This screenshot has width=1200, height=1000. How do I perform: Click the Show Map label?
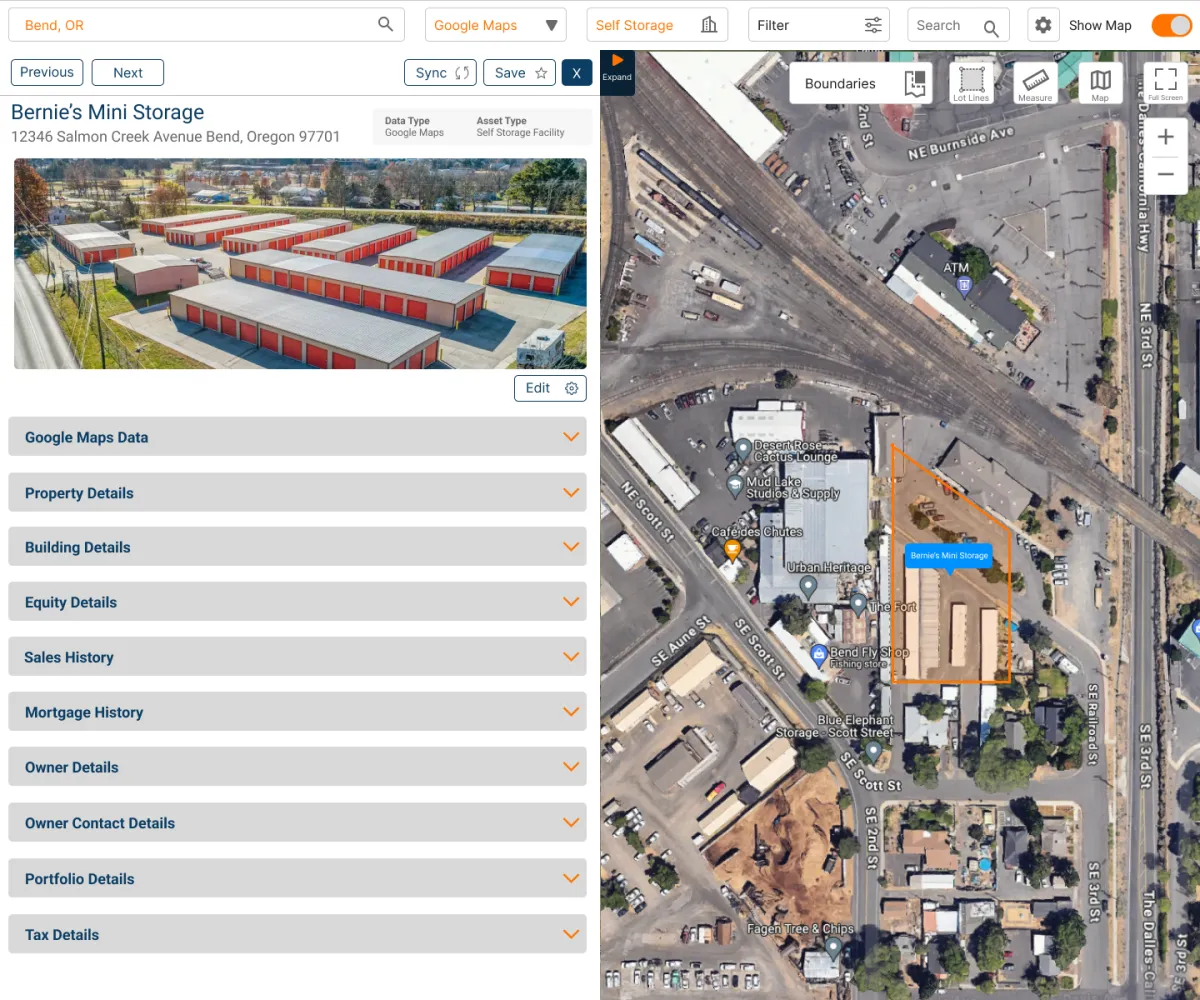click(1100, 25)
